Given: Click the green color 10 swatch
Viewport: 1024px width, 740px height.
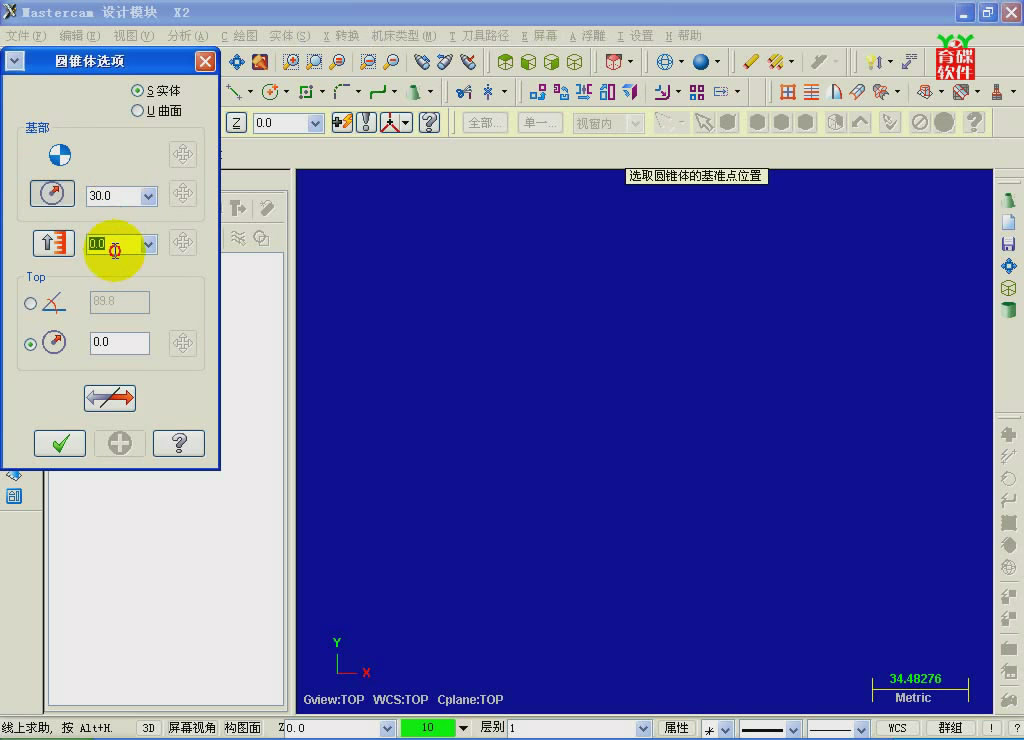Looking at the screenshot, I should pyautogui.click(x=428, y=728).
